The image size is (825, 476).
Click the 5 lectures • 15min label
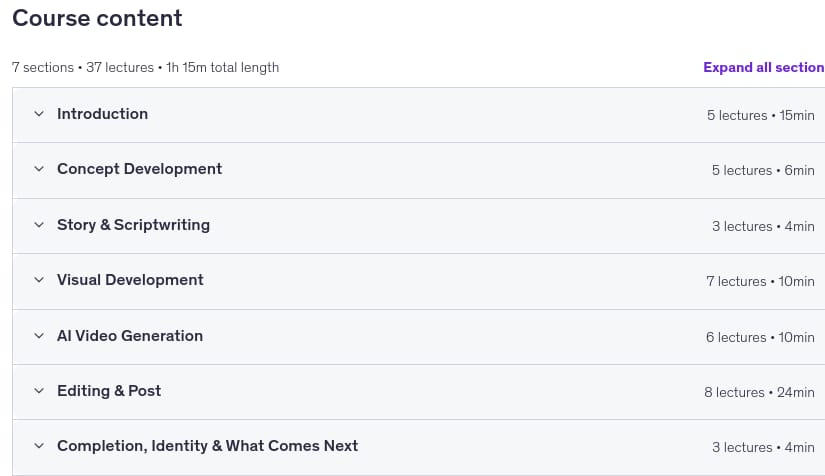coord(761,115)
